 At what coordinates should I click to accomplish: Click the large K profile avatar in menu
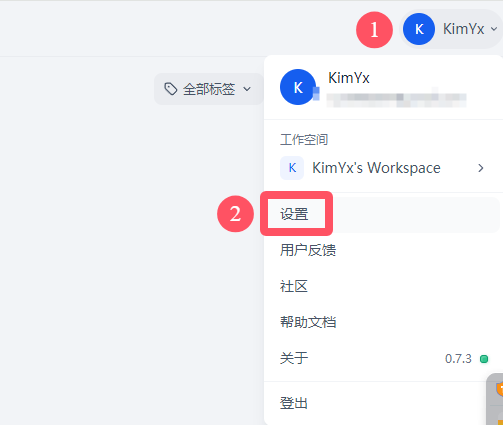298,87
